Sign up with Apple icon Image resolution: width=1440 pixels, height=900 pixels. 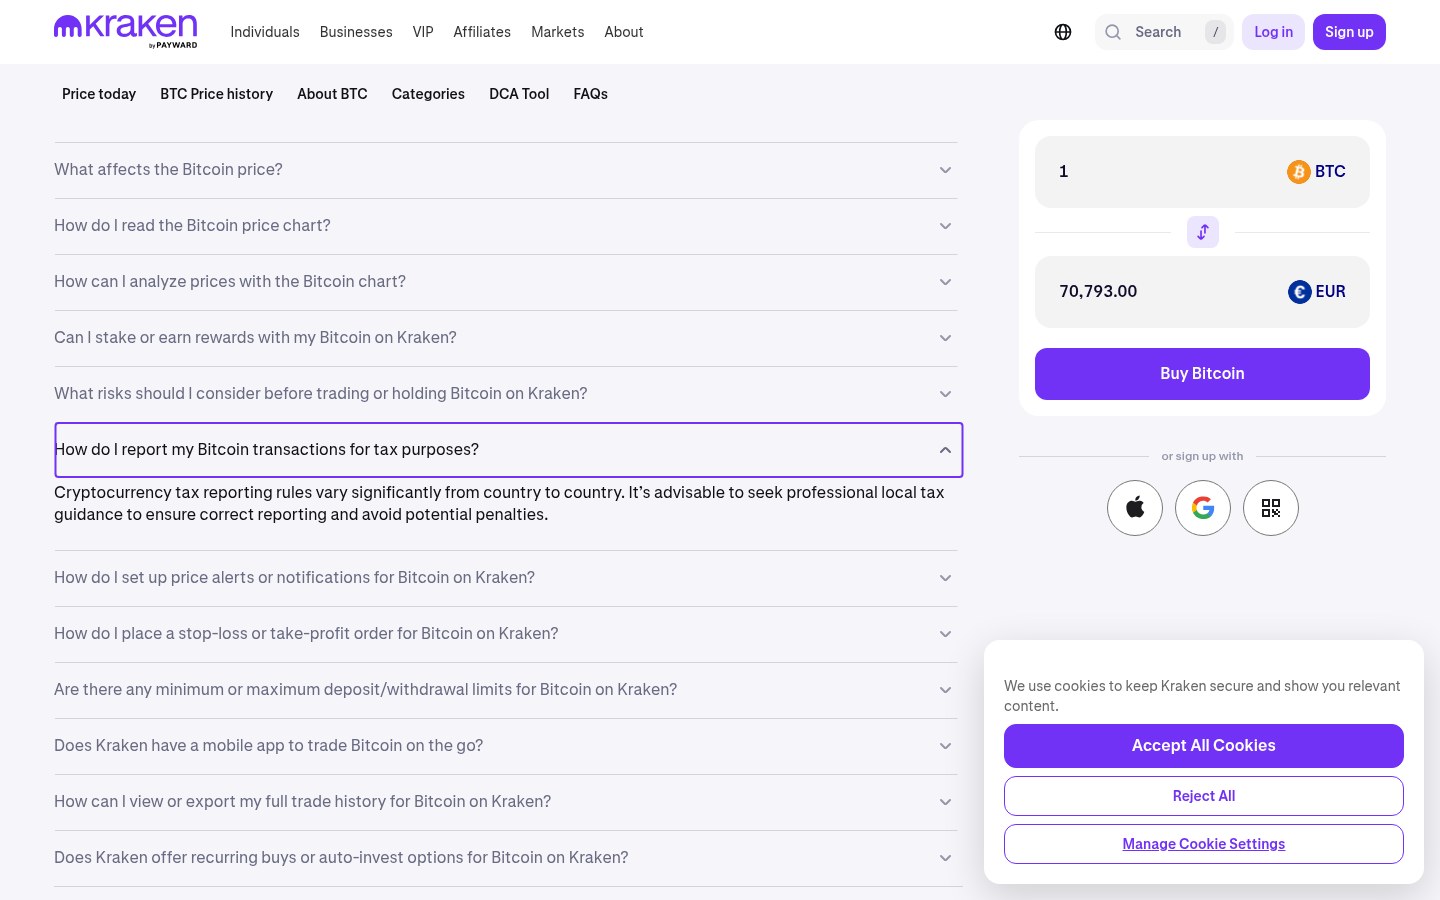click(x=1135, y=508)
